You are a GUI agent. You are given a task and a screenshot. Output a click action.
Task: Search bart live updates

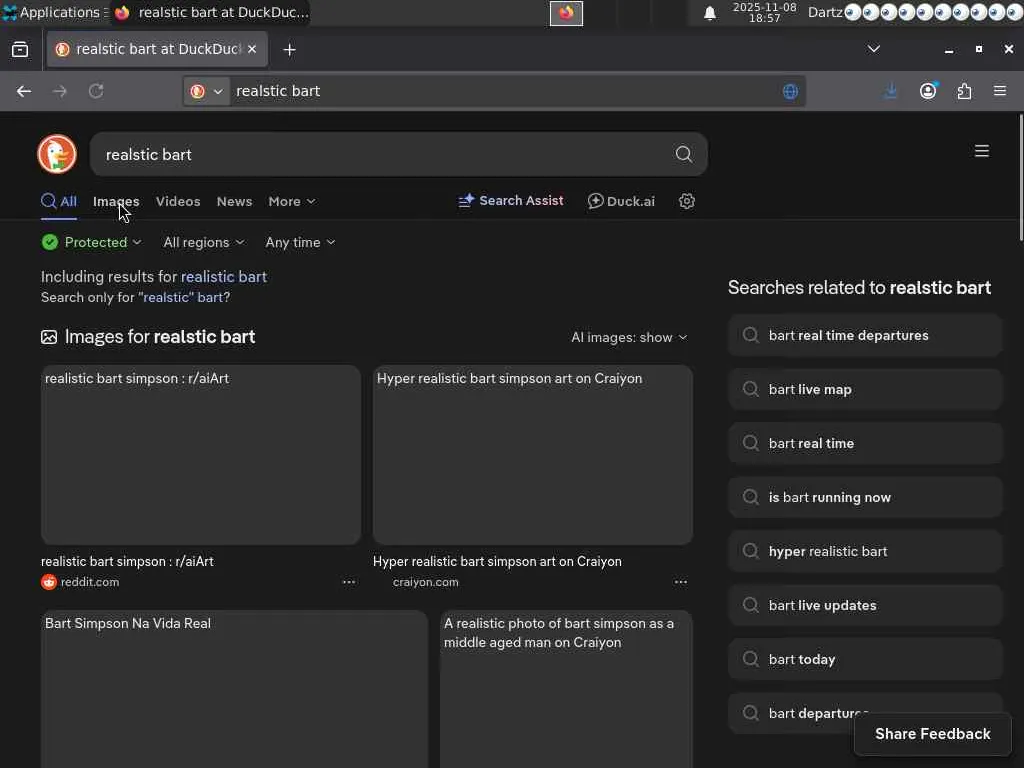click(865, 605)
